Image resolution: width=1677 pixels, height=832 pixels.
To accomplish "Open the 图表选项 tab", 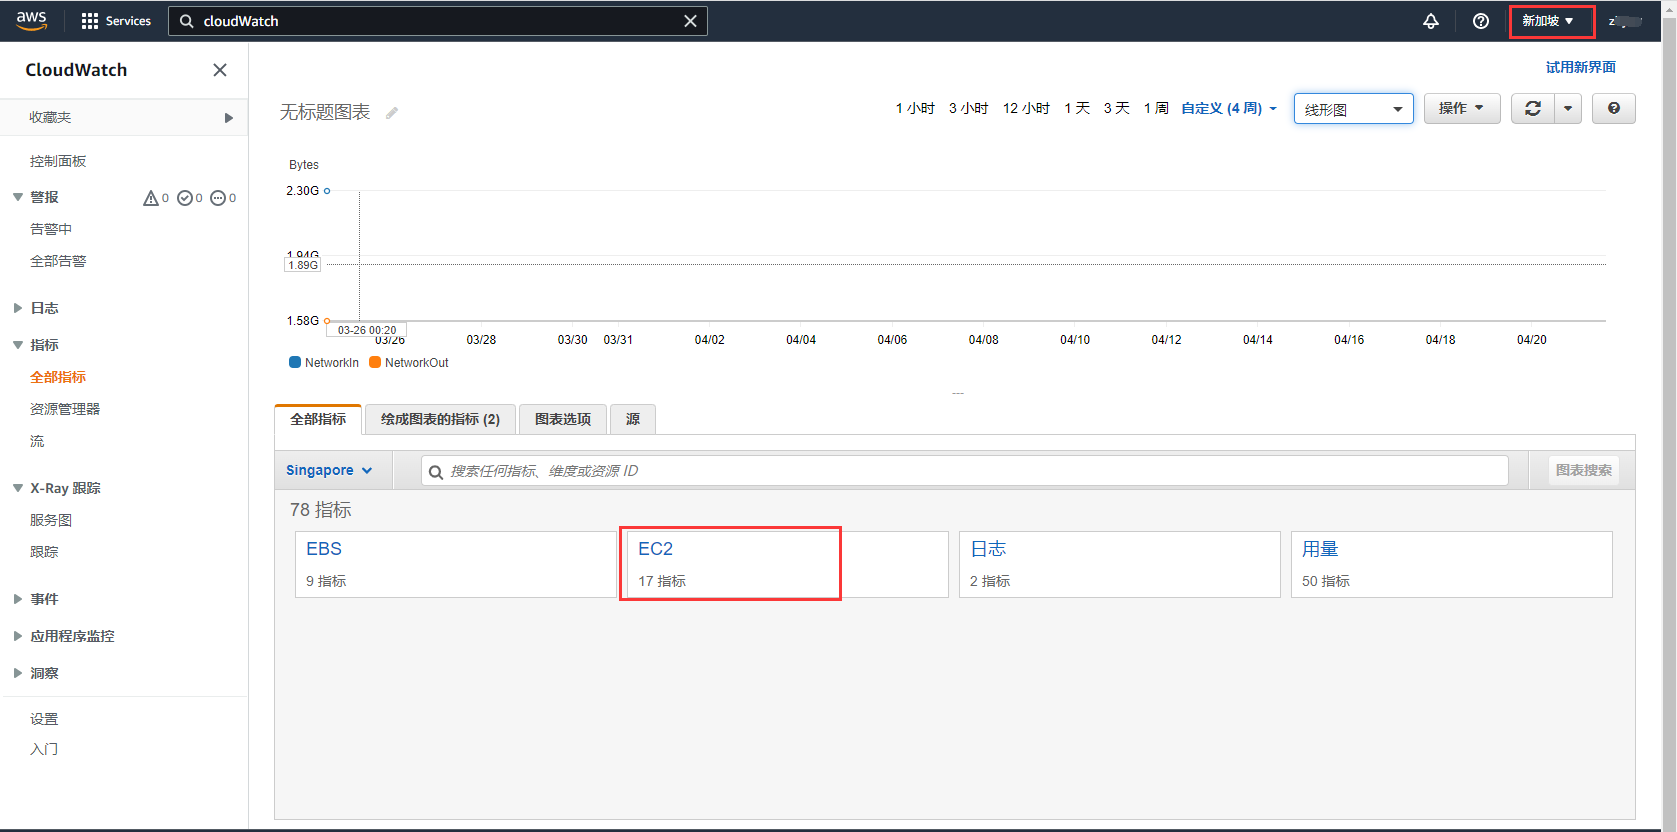I will click(563, 419).
